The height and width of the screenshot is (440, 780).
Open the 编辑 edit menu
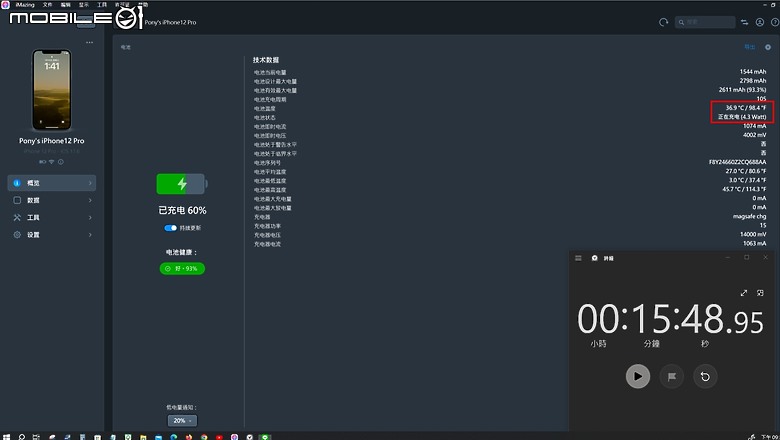tap(66, 4)
